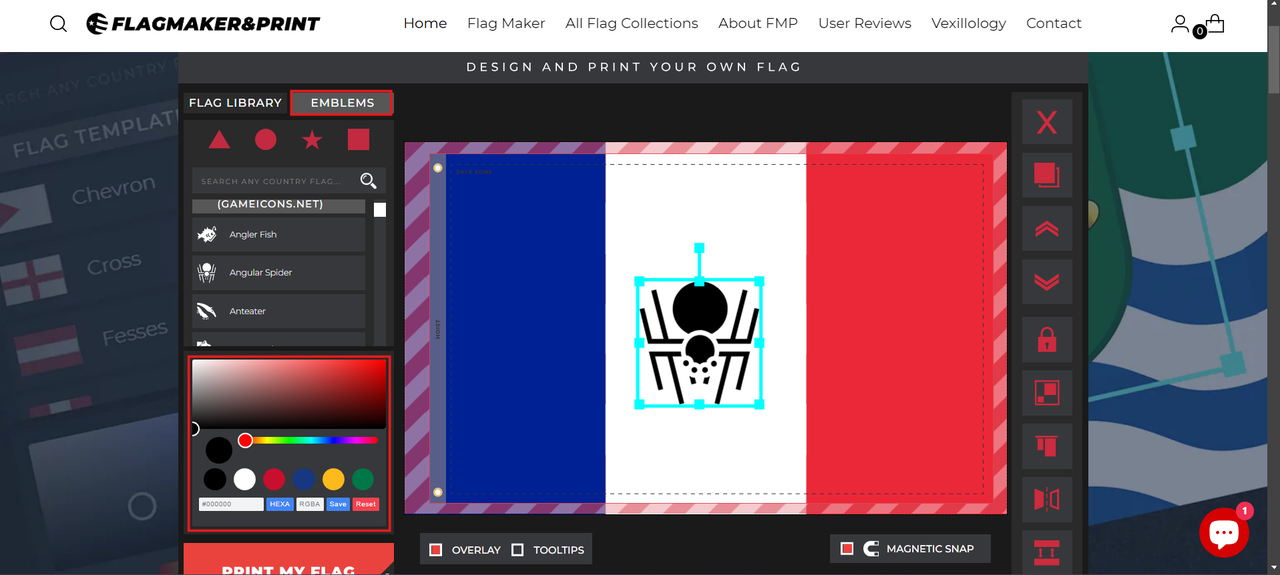Open the Flag Maker page
This screenshot has height=575, width=1280.
pyautogui.click(x=506, y=23)
